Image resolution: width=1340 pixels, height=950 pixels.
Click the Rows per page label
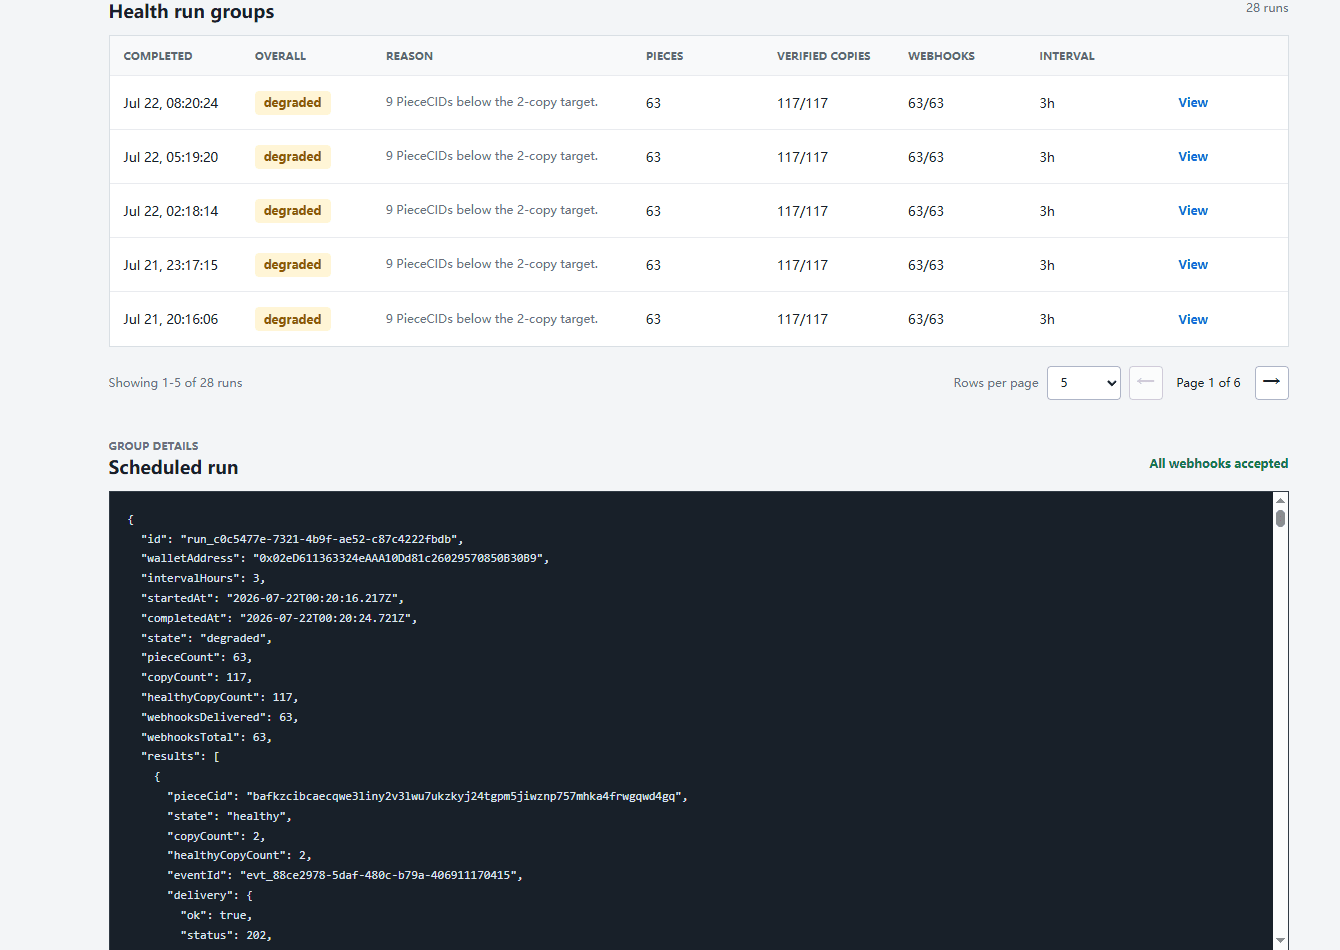pyautogui.click(x=996, y=383)
